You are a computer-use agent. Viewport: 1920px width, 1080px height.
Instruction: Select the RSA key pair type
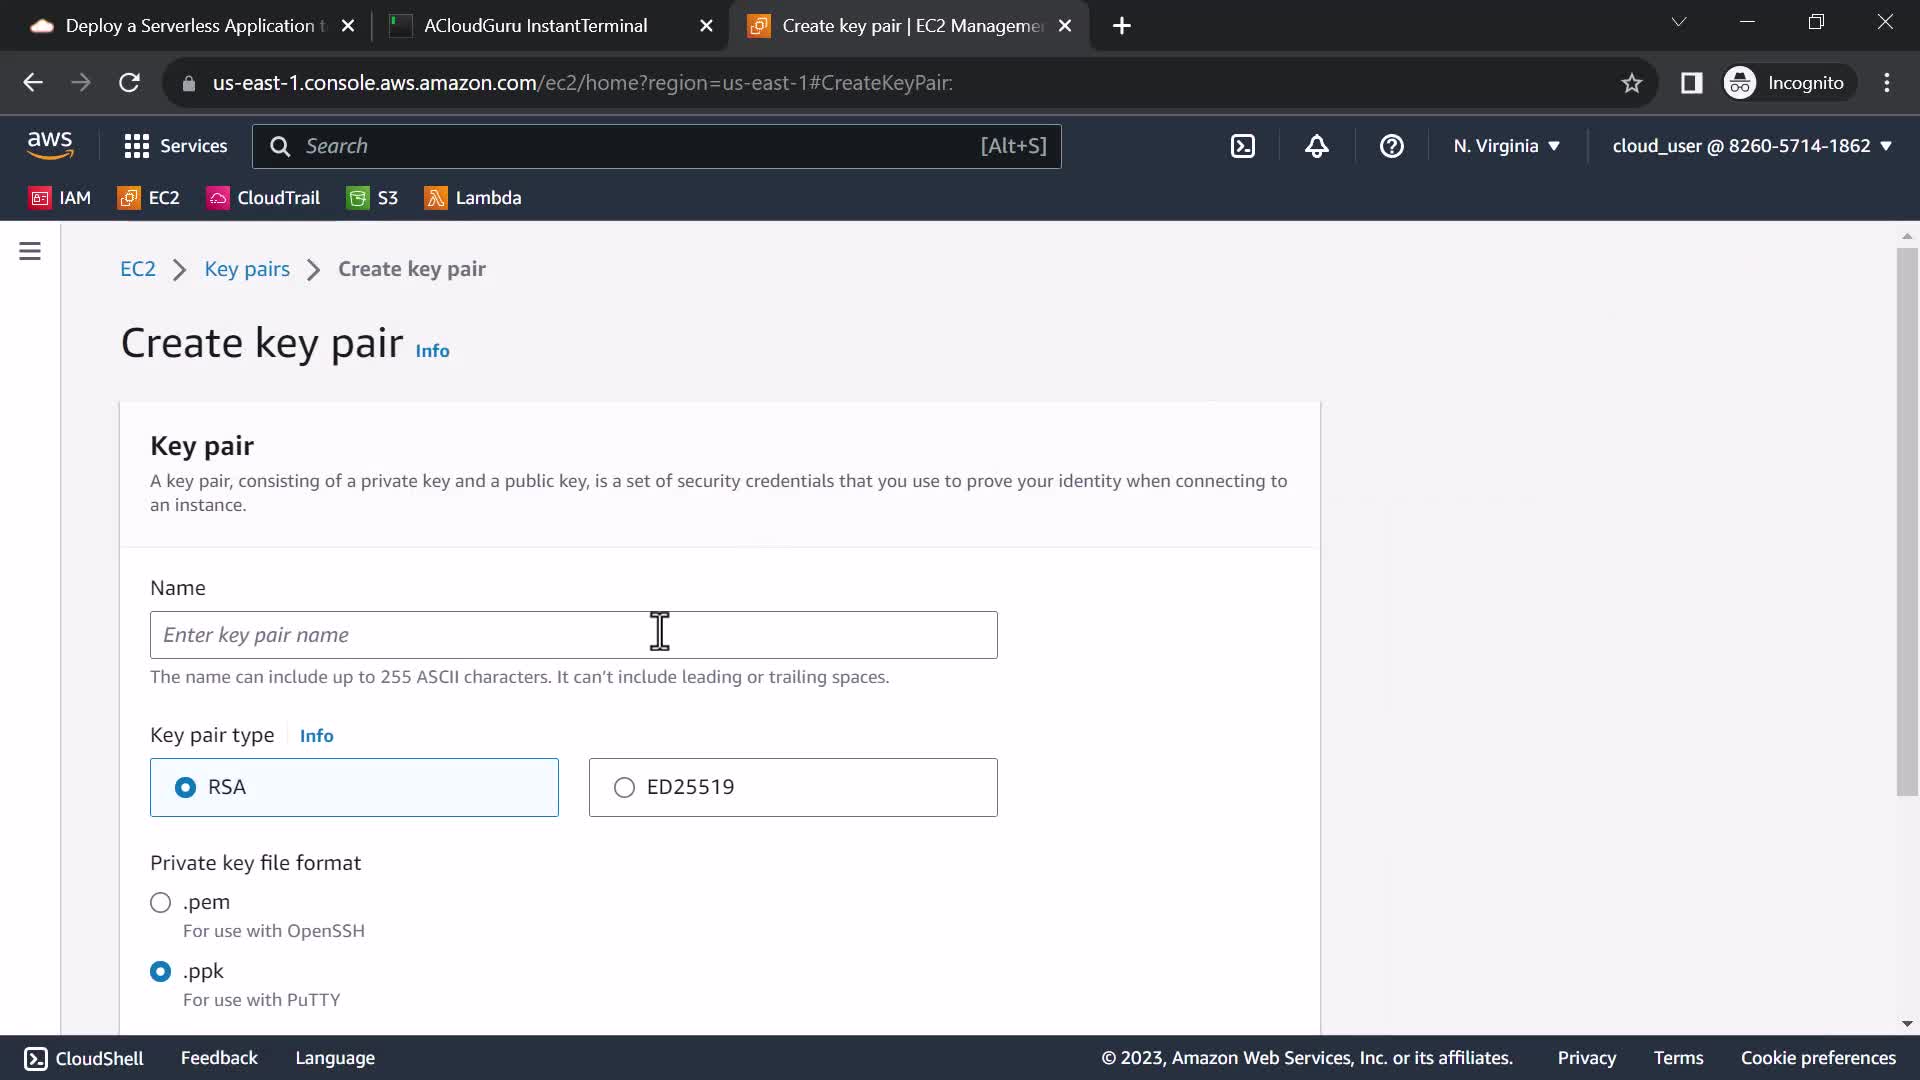click(x=186, y=788)
